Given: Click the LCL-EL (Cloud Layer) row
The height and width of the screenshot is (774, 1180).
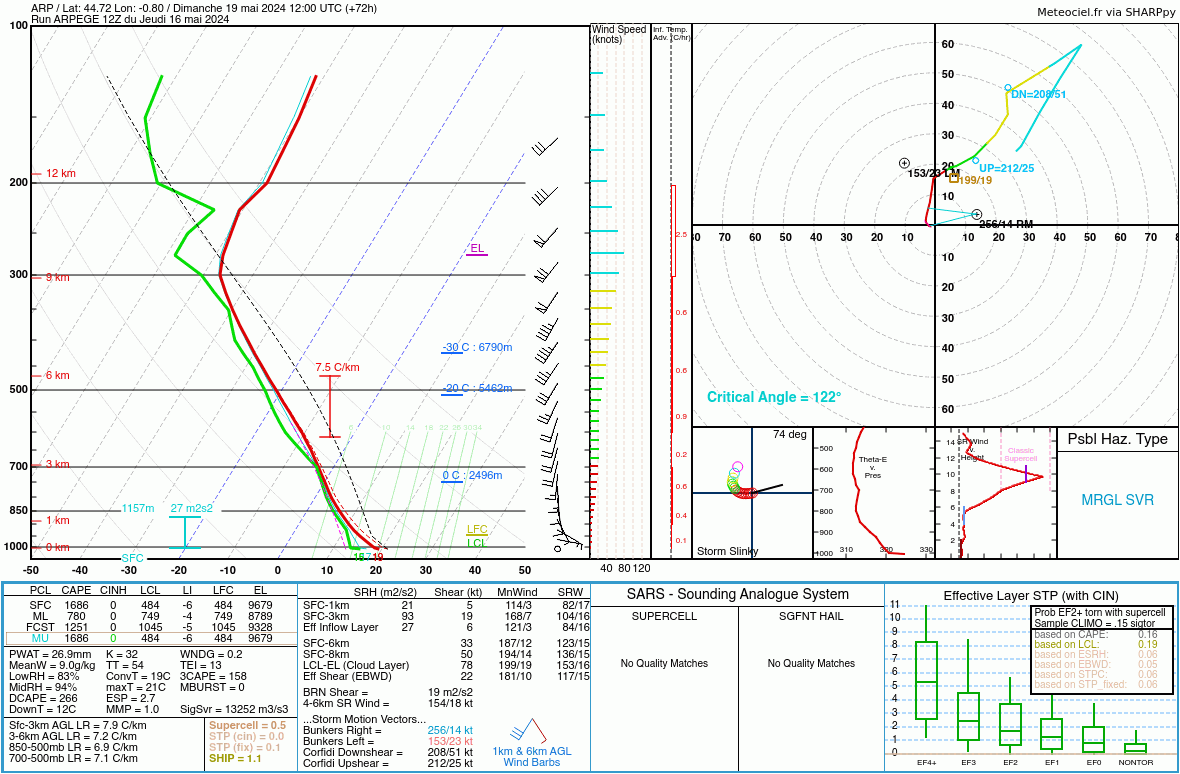Looking at the screenshot, I should coord(446,666).
